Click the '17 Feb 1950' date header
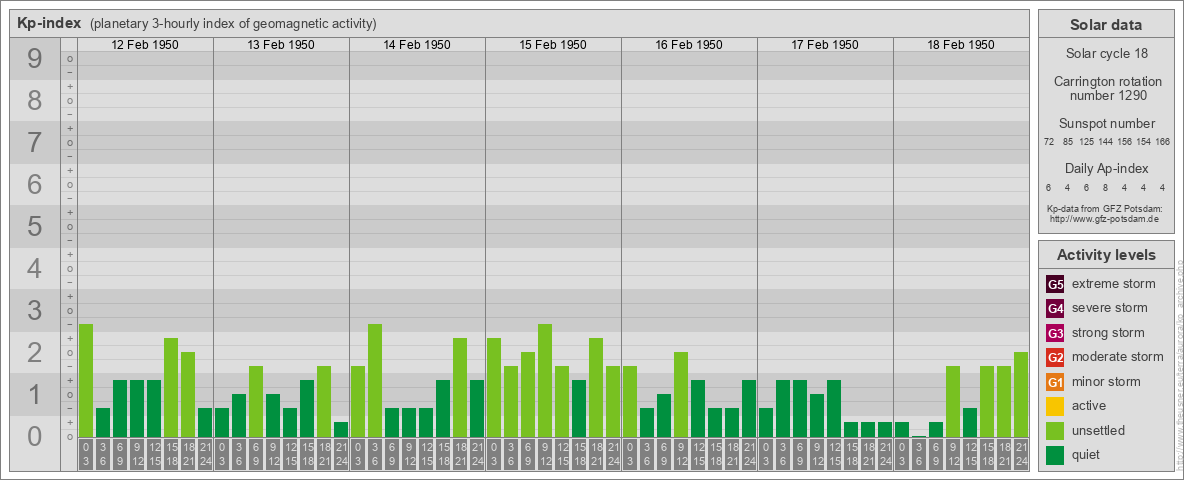 point(825,45)
